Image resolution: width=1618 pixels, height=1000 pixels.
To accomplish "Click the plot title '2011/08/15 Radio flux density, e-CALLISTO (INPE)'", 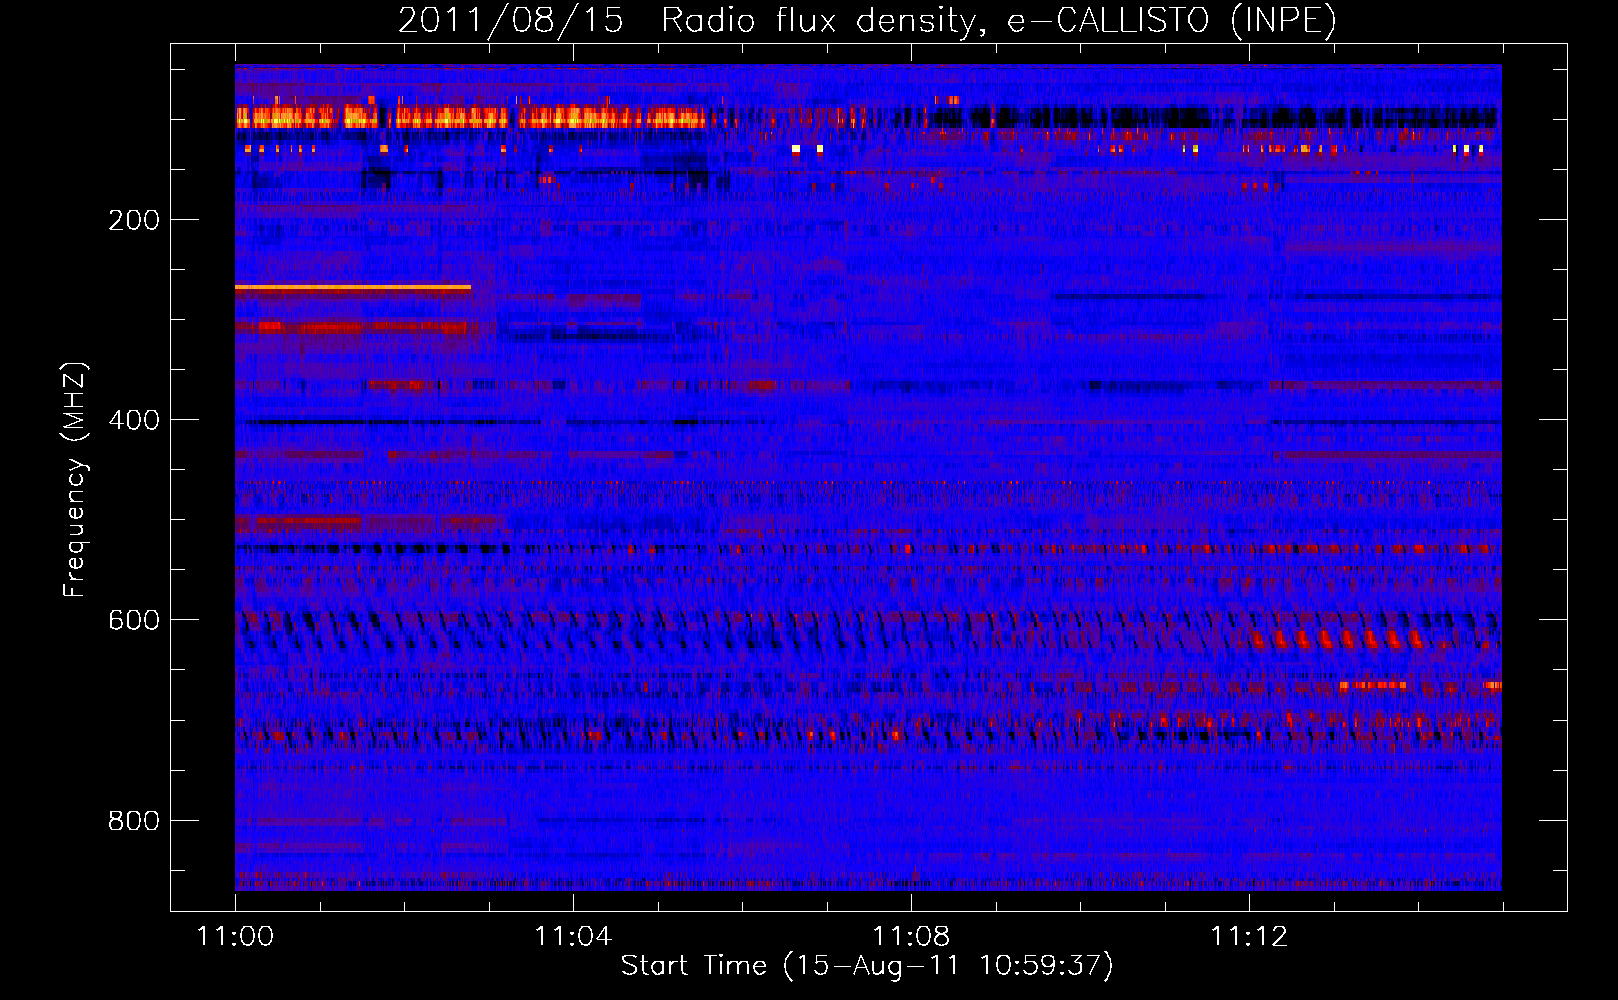I will coord(867,20).
